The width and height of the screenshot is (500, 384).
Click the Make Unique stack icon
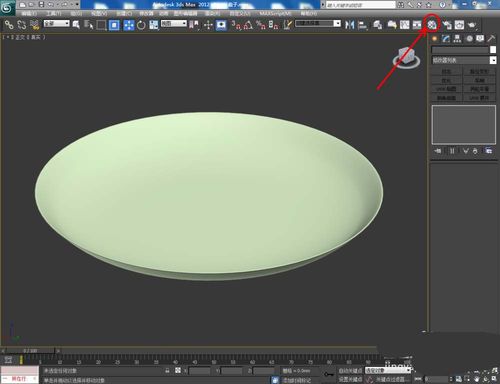(466, 151)
